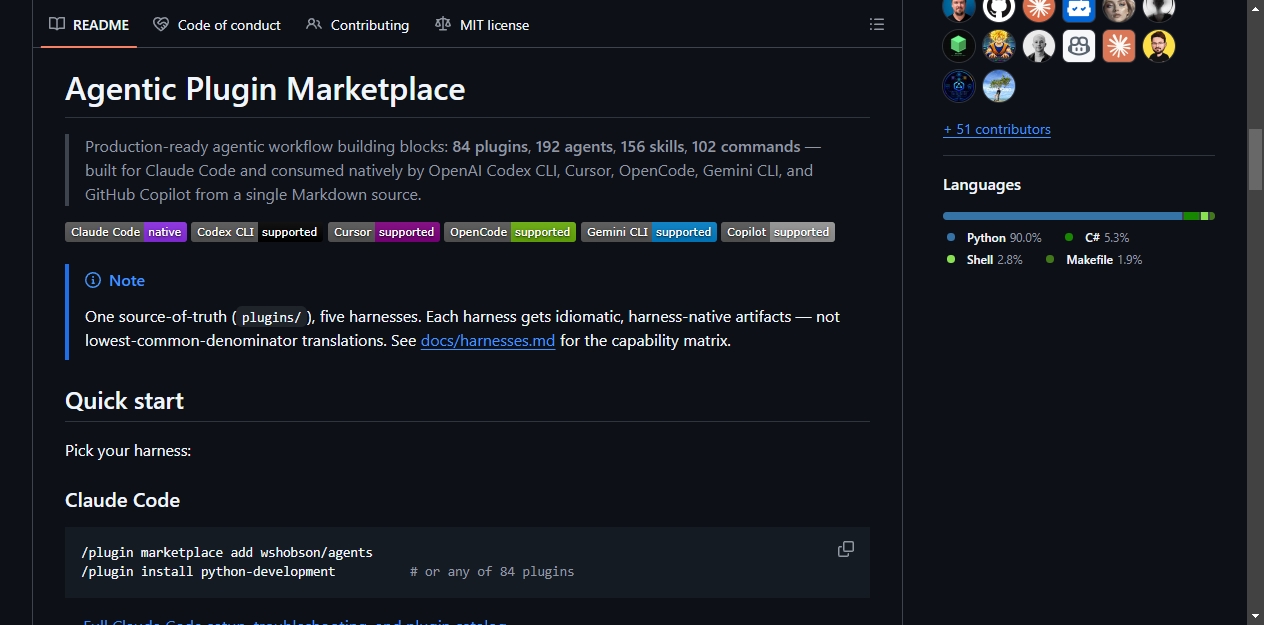This screenshot has height=625, width=1264.
Task: Click the vertical scrollbar thumb
Action: pyautogui.click(x=1255, y=159)
